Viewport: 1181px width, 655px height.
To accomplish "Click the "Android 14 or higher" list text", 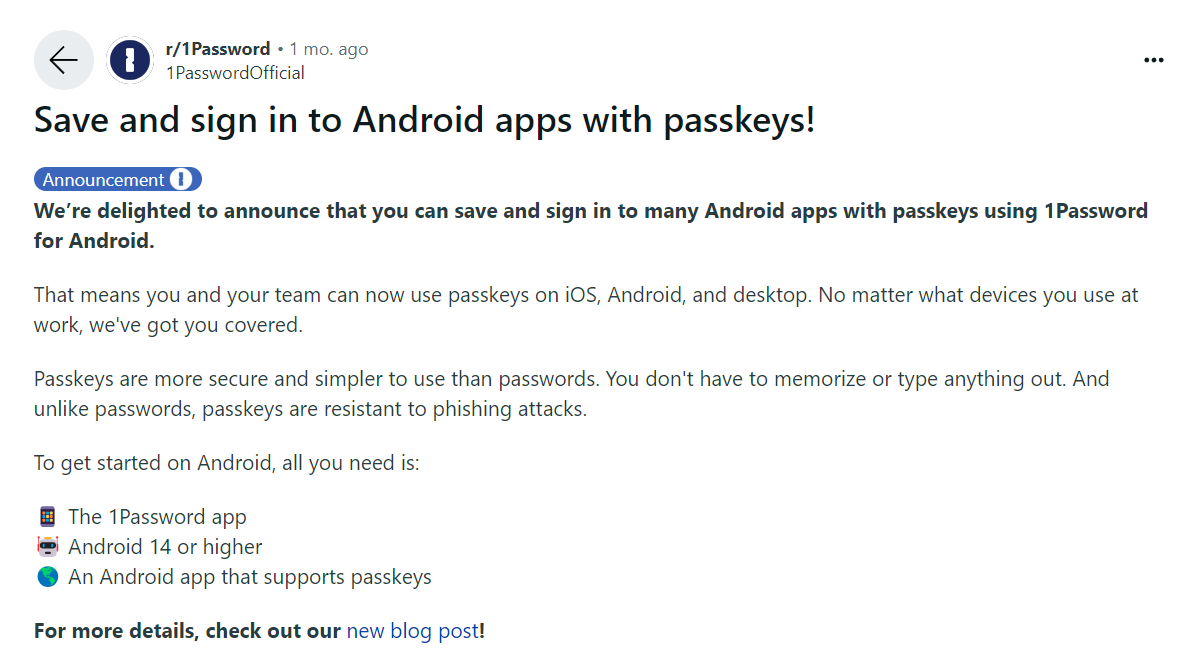I will (165, 547).
